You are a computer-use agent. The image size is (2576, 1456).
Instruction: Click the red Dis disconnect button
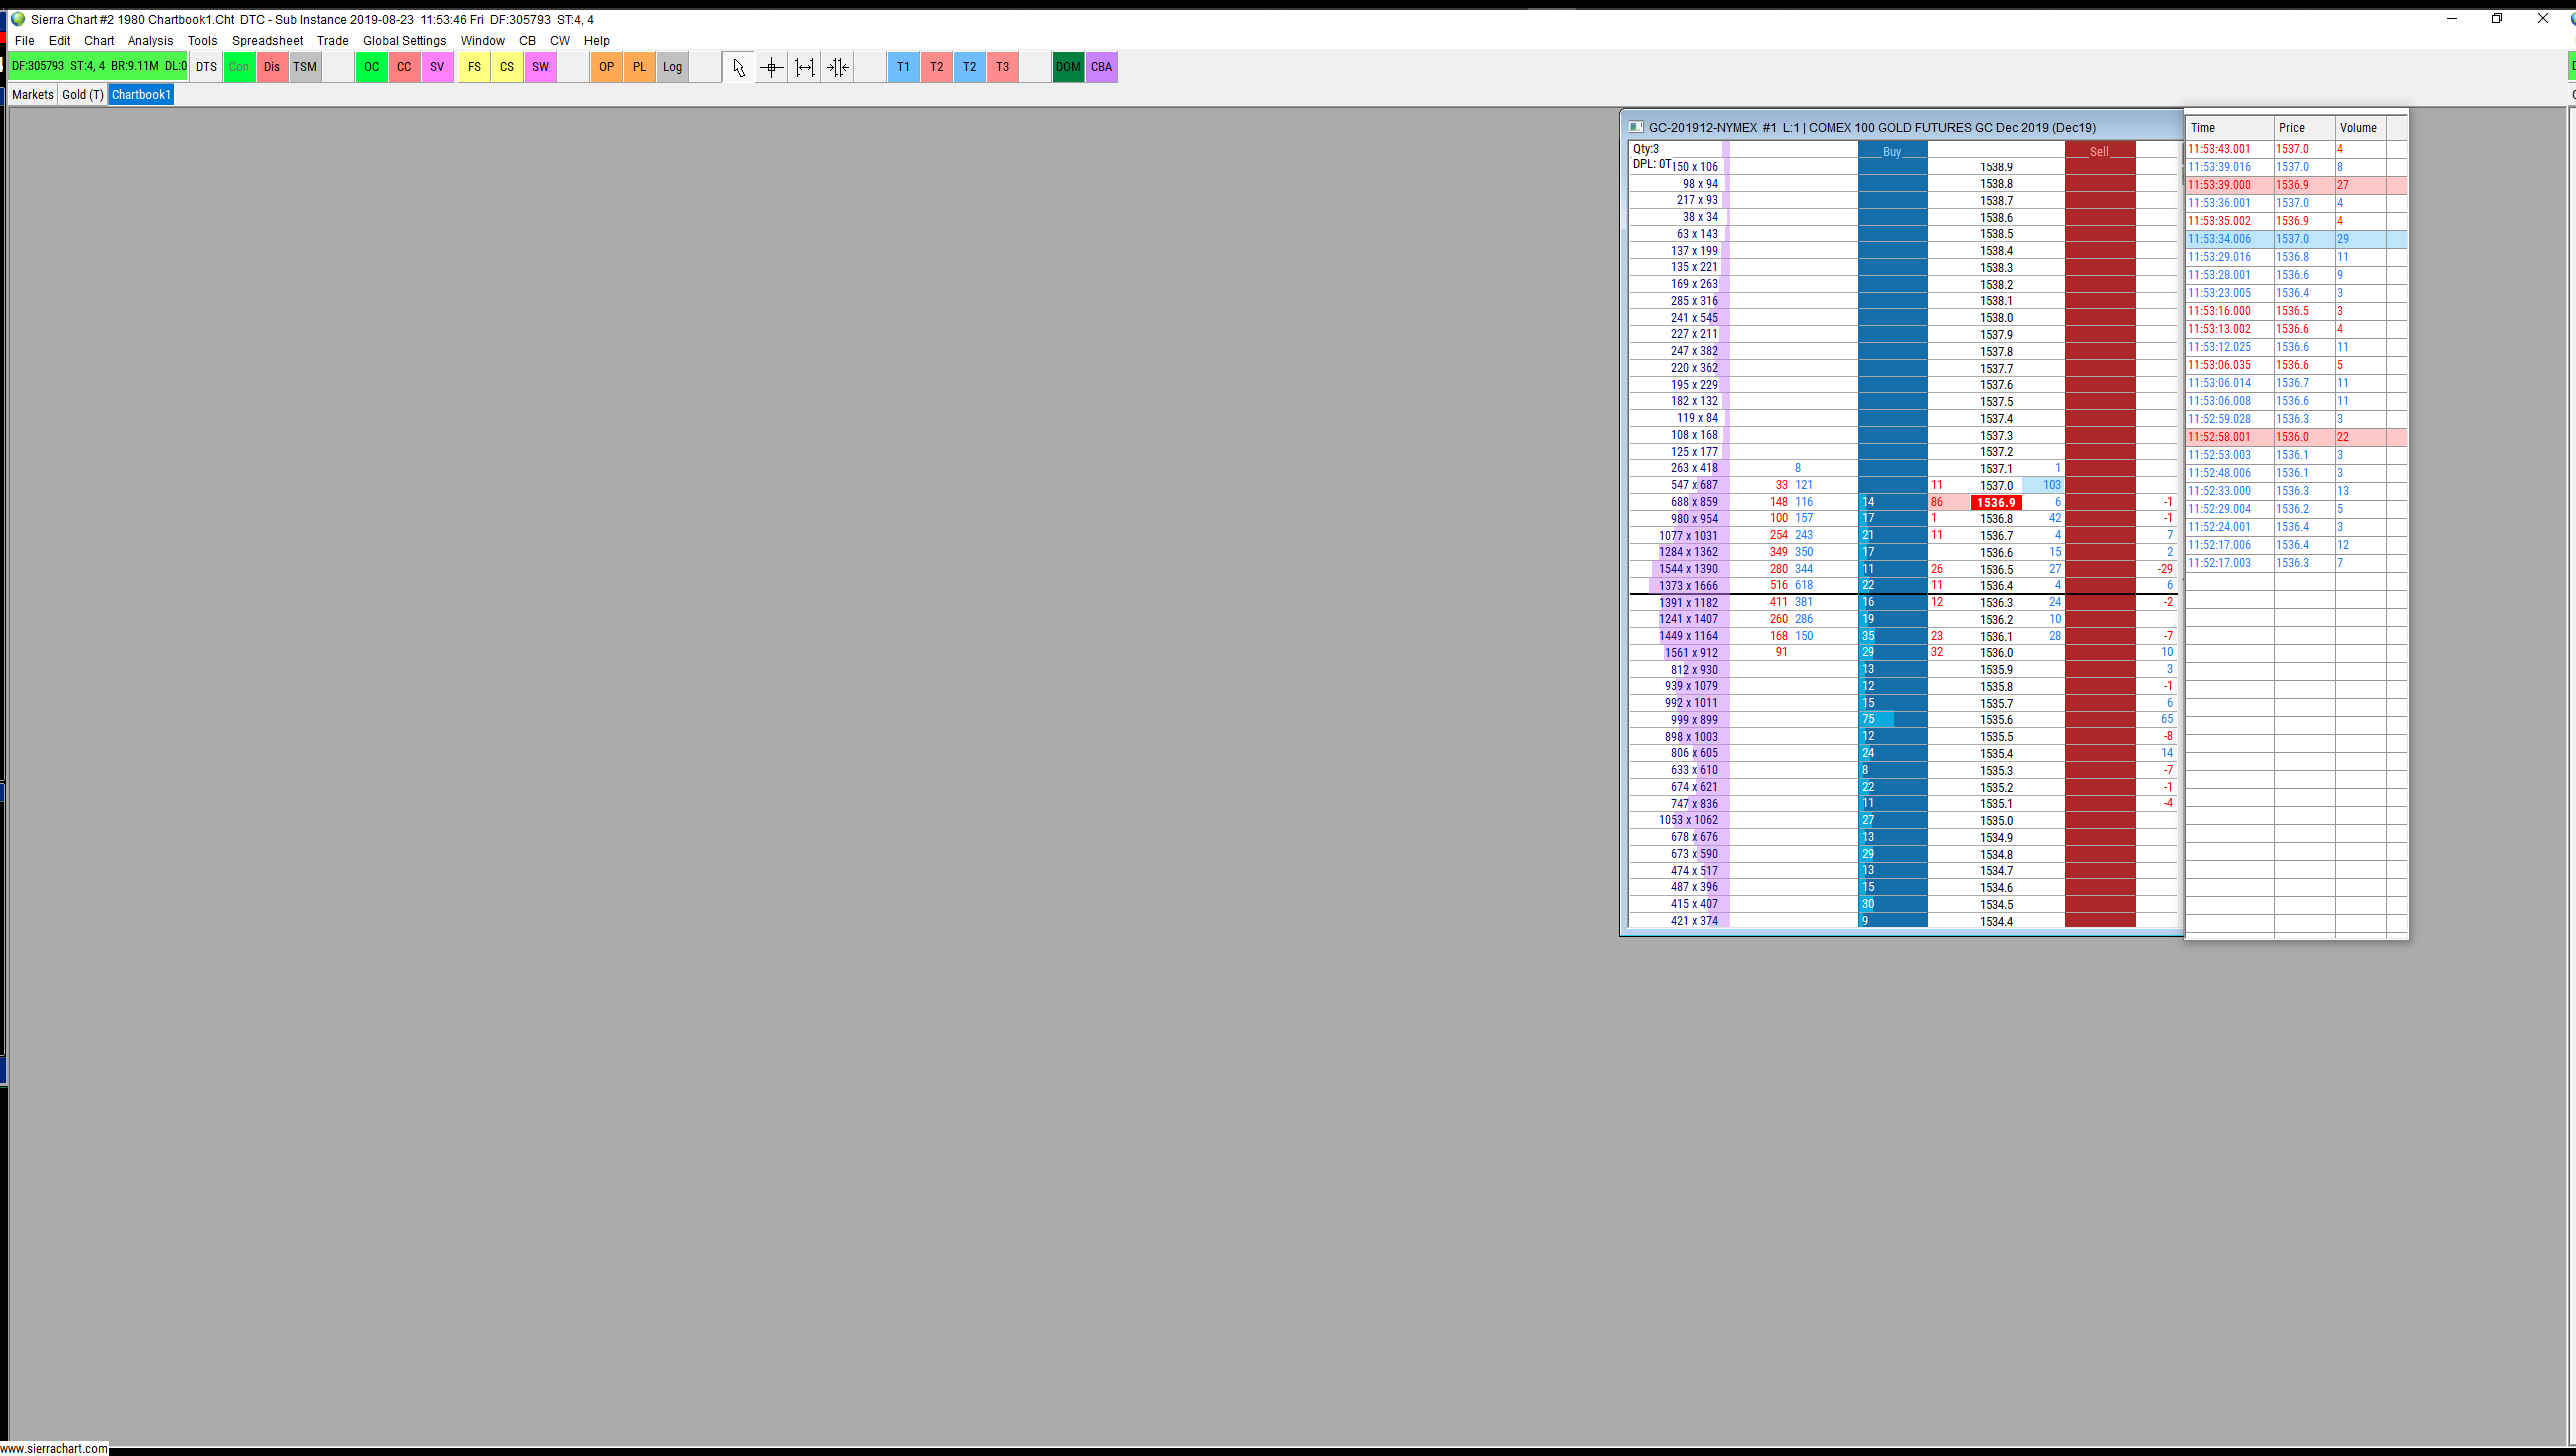(272, 67)
